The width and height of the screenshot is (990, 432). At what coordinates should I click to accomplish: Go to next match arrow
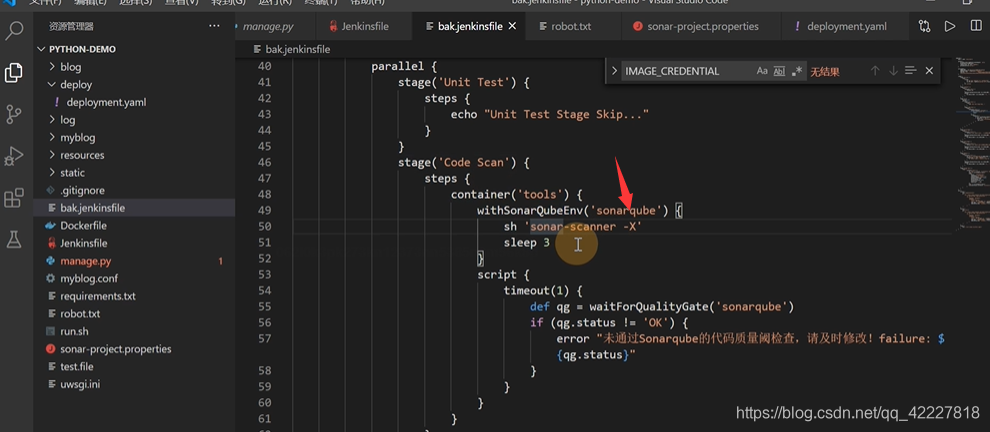[x=893, y=71]
